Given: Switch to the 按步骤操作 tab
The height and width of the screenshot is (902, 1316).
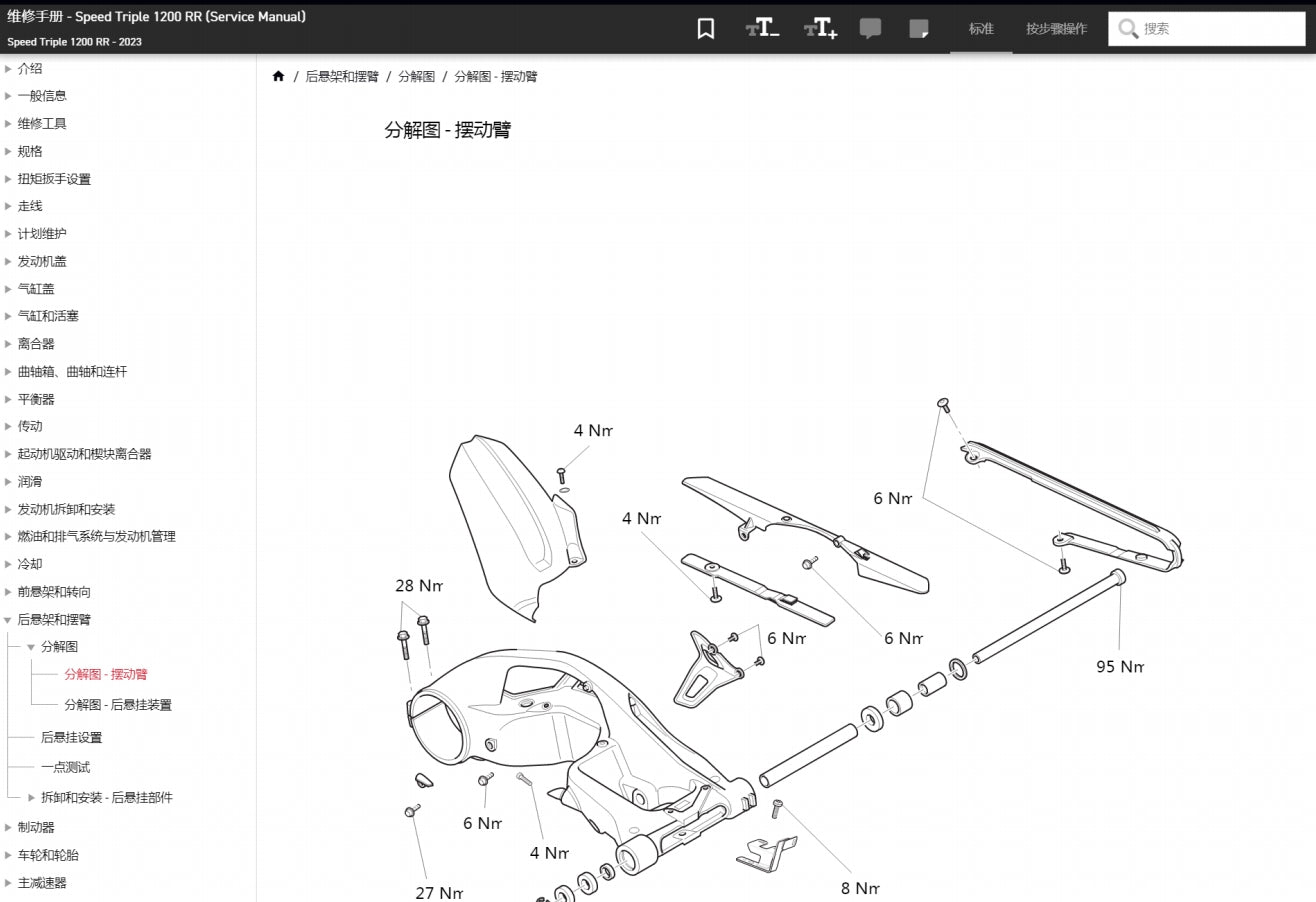Looking at the screenshot, I should coord(1053,29).
